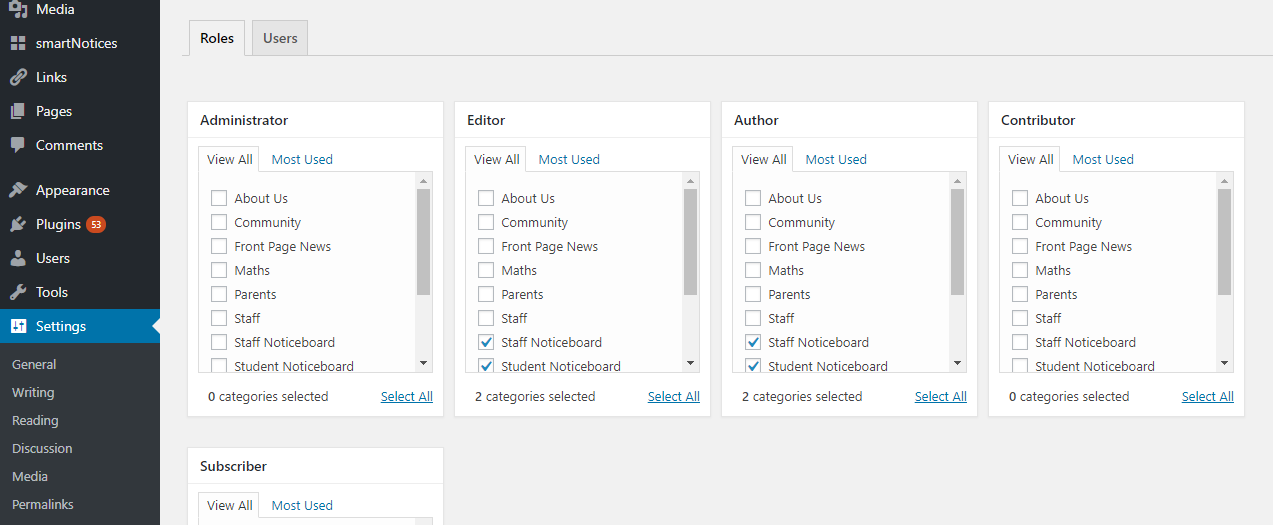Open Plugins via plug icon

click(18, 225)
